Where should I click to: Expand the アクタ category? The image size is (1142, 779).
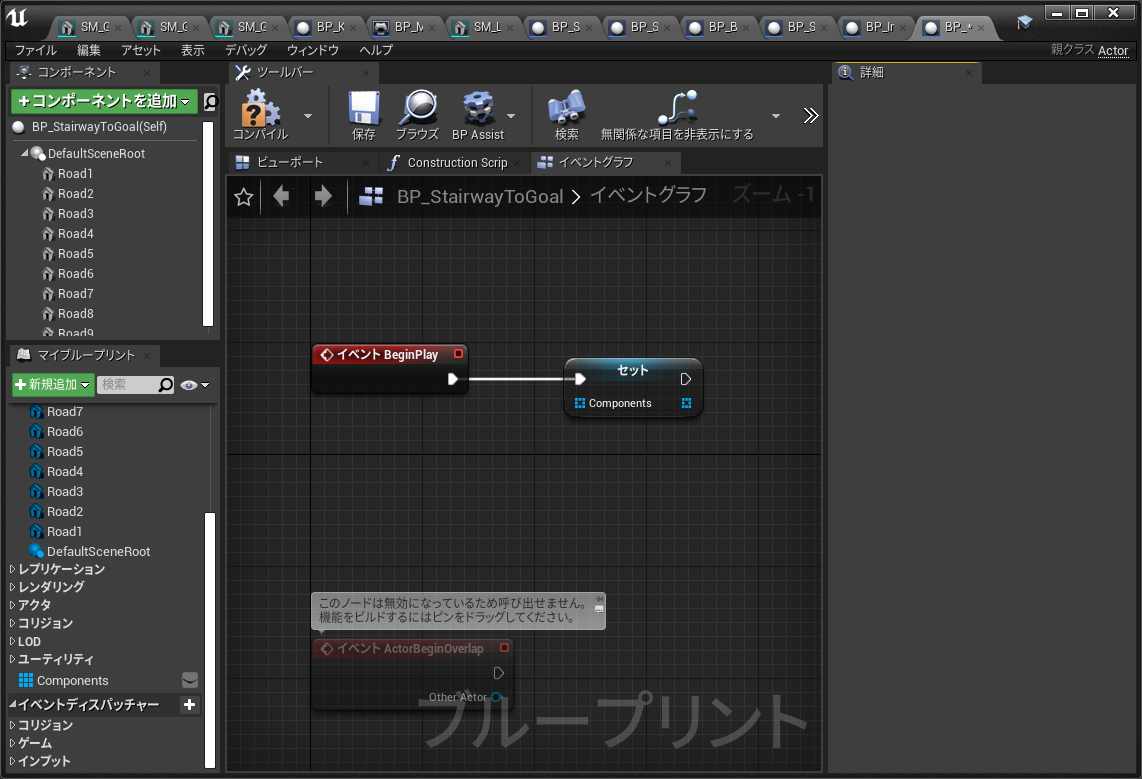coord(12,604)
